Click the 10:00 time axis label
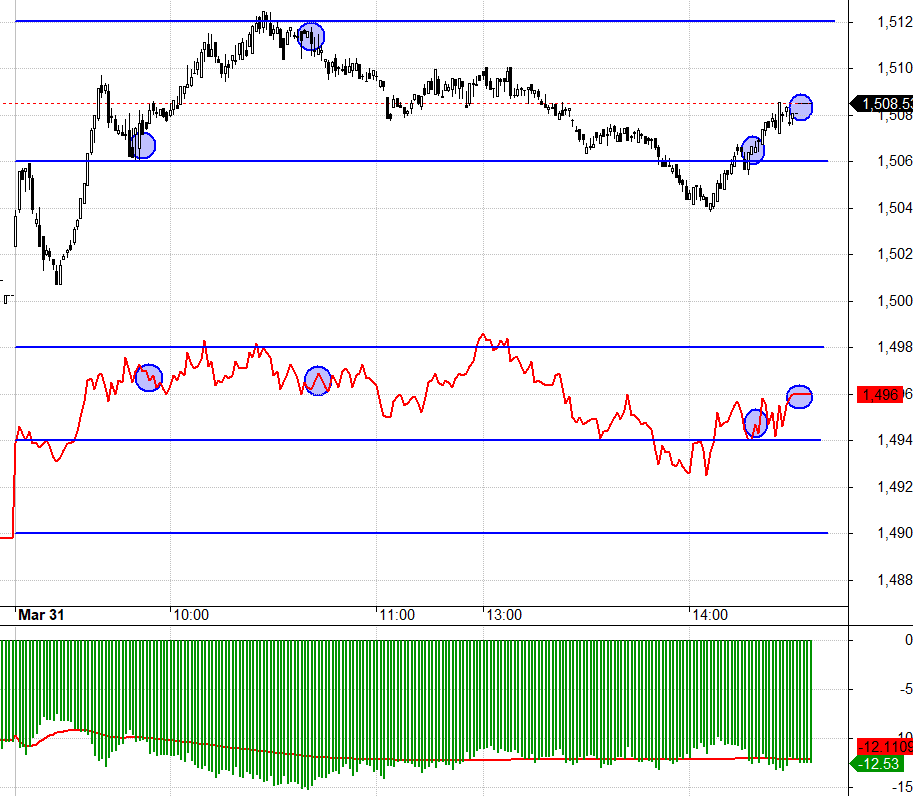 tap(190, 615)
